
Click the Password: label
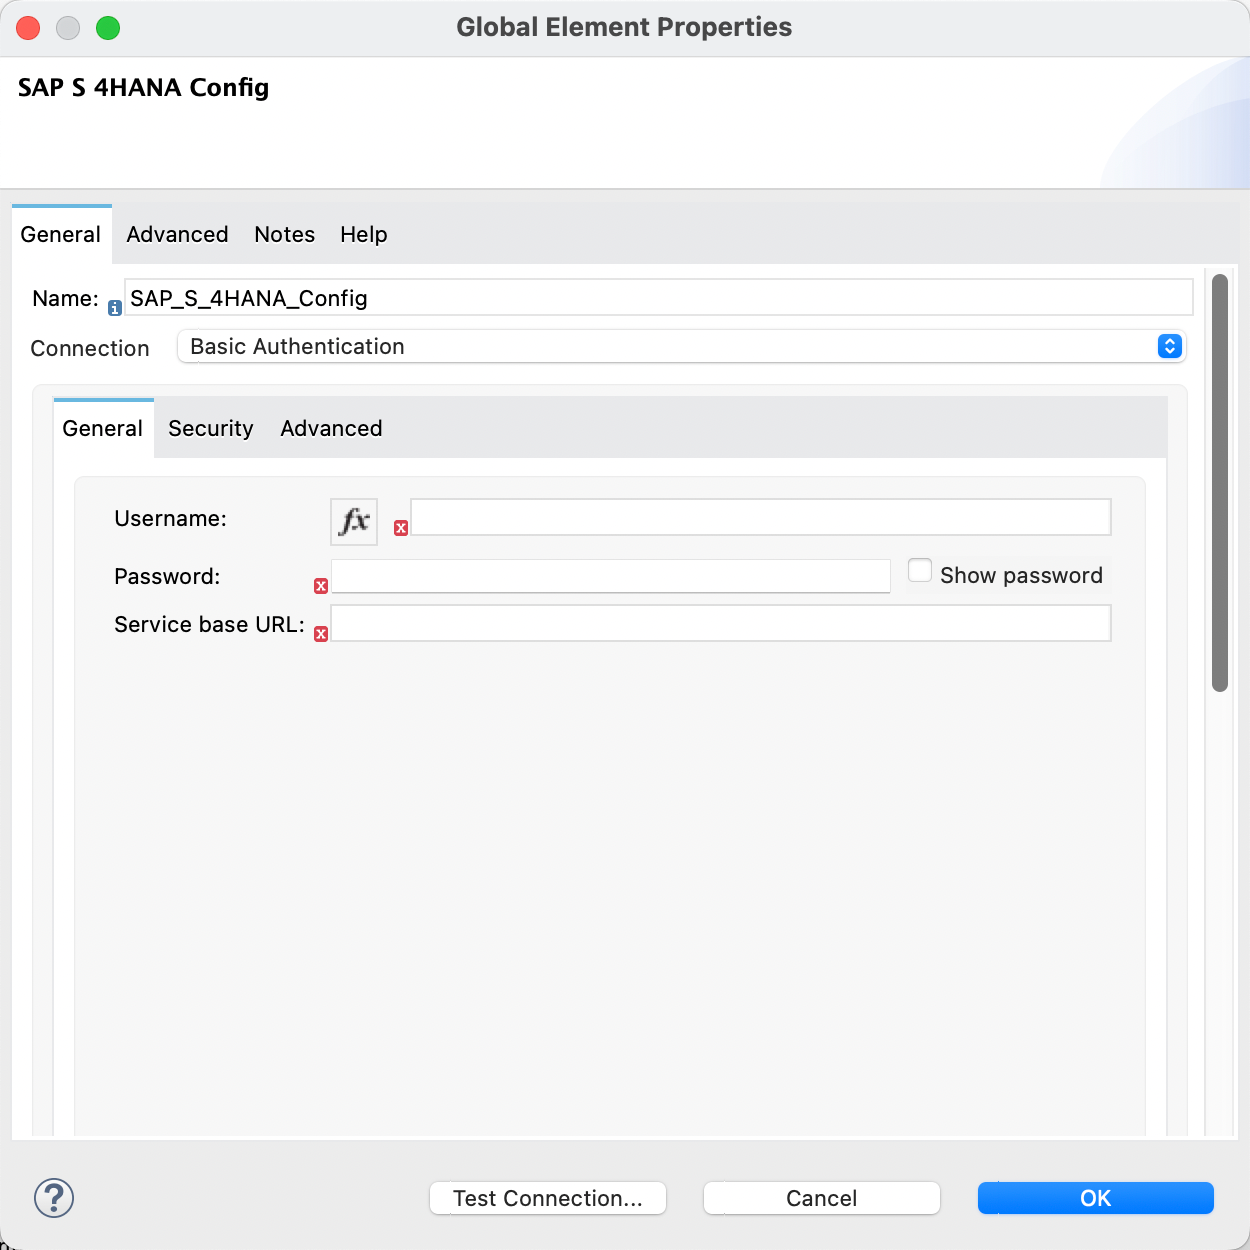click(167, 576)
